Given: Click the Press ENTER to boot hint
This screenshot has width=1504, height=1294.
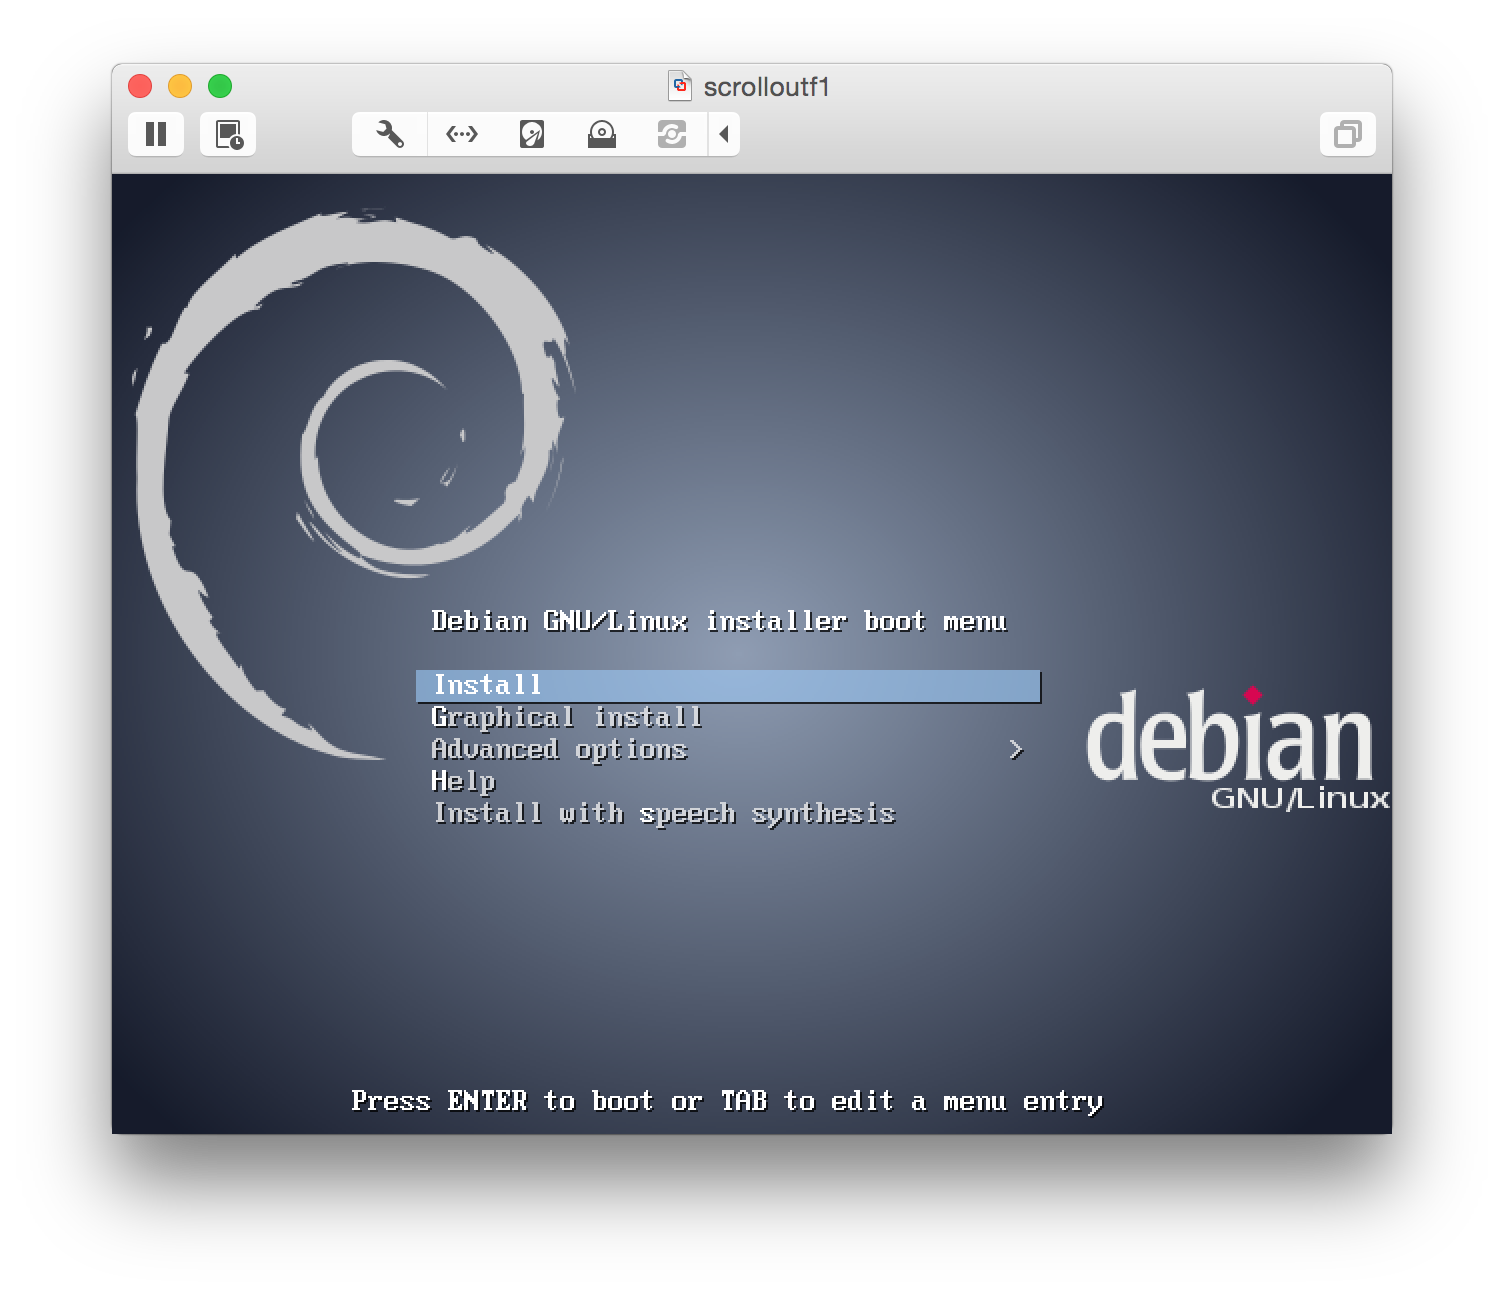Looking at the screenshot, I should click(727, 1101).
